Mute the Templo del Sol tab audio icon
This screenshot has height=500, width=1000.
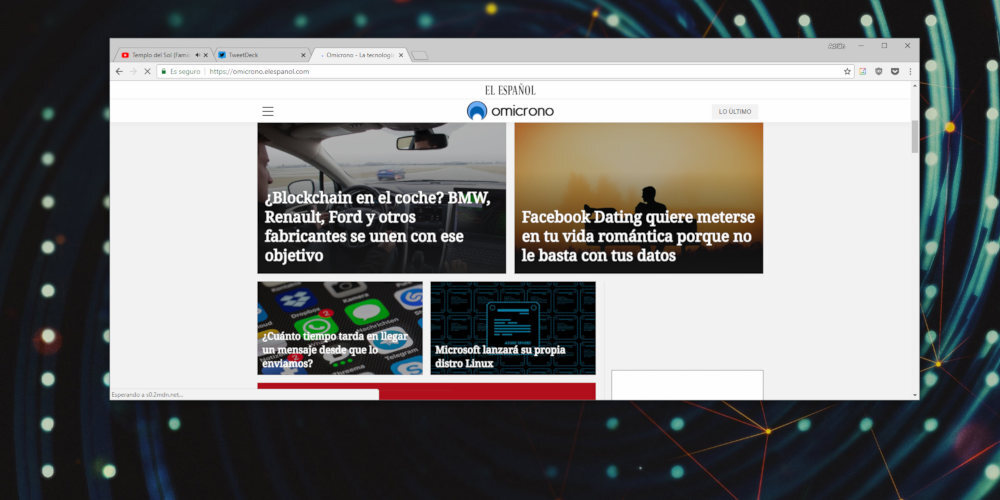(197, 55)
